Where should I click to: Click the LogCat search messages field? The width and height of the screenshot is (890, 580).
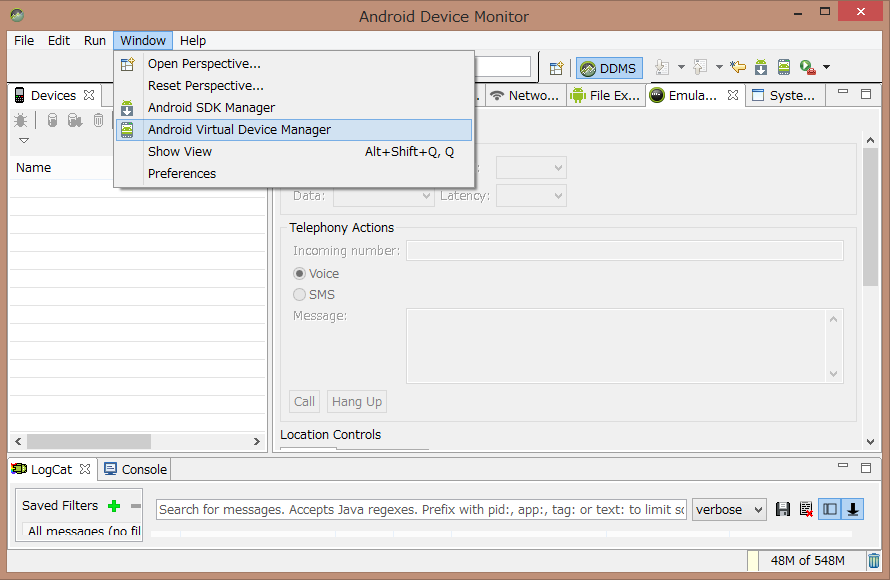422,510
